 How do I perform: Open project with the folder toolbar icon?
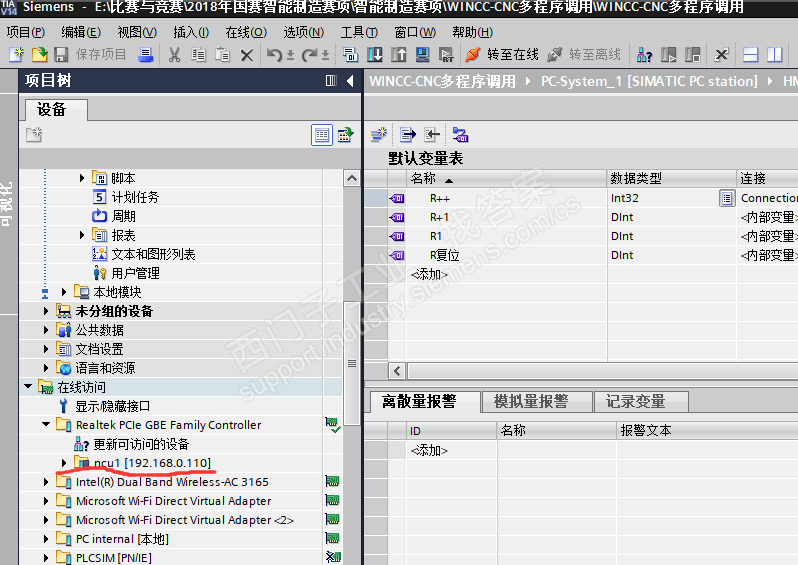(39, 54)
